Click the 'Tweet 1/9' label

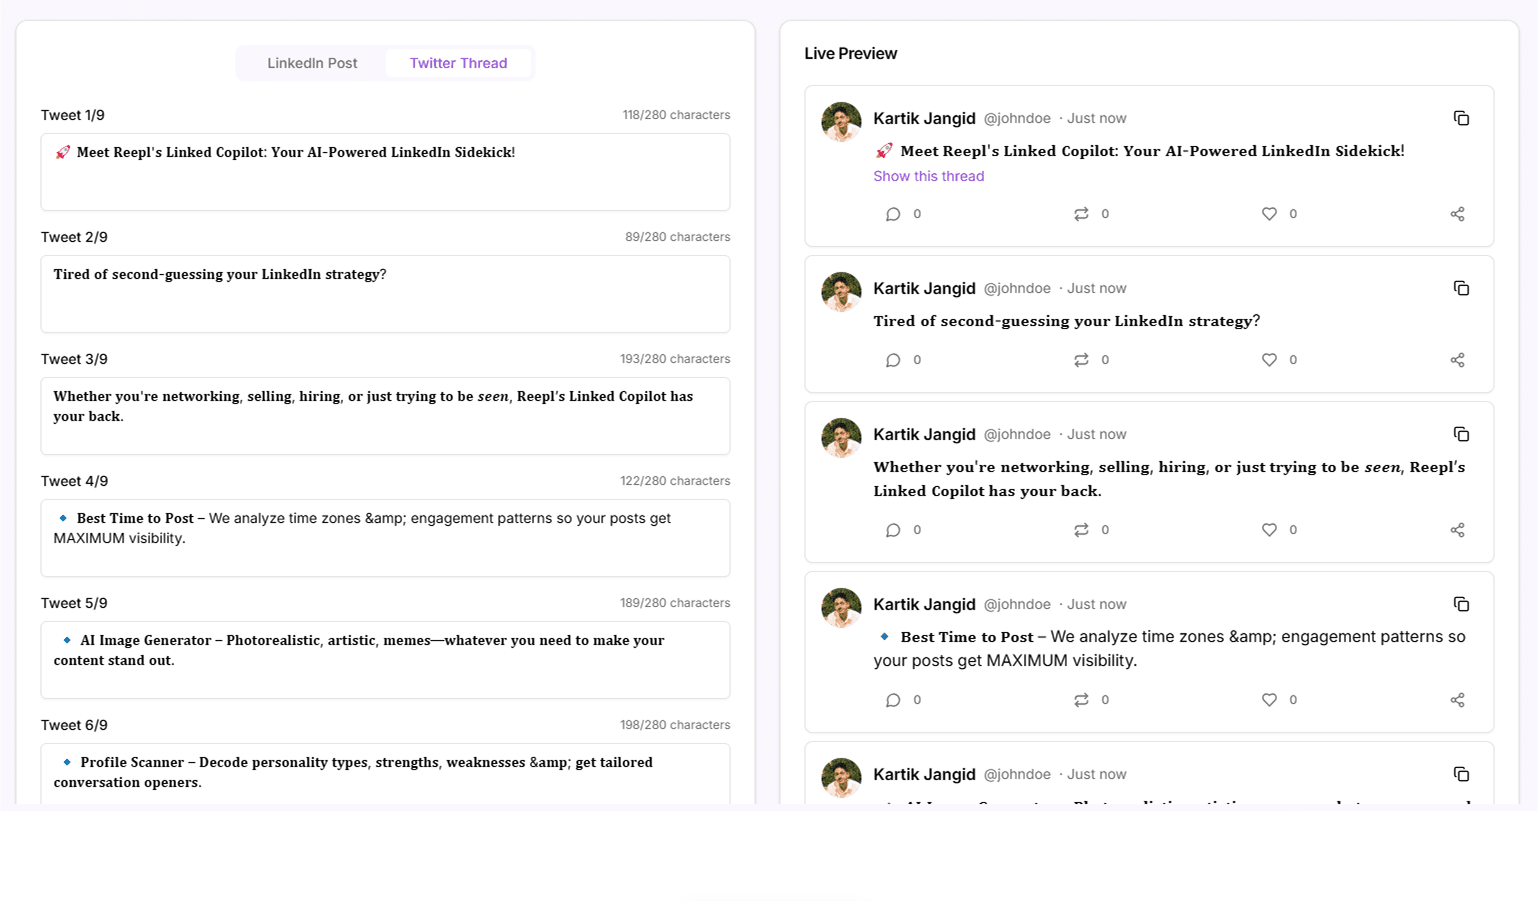point(73,115)
